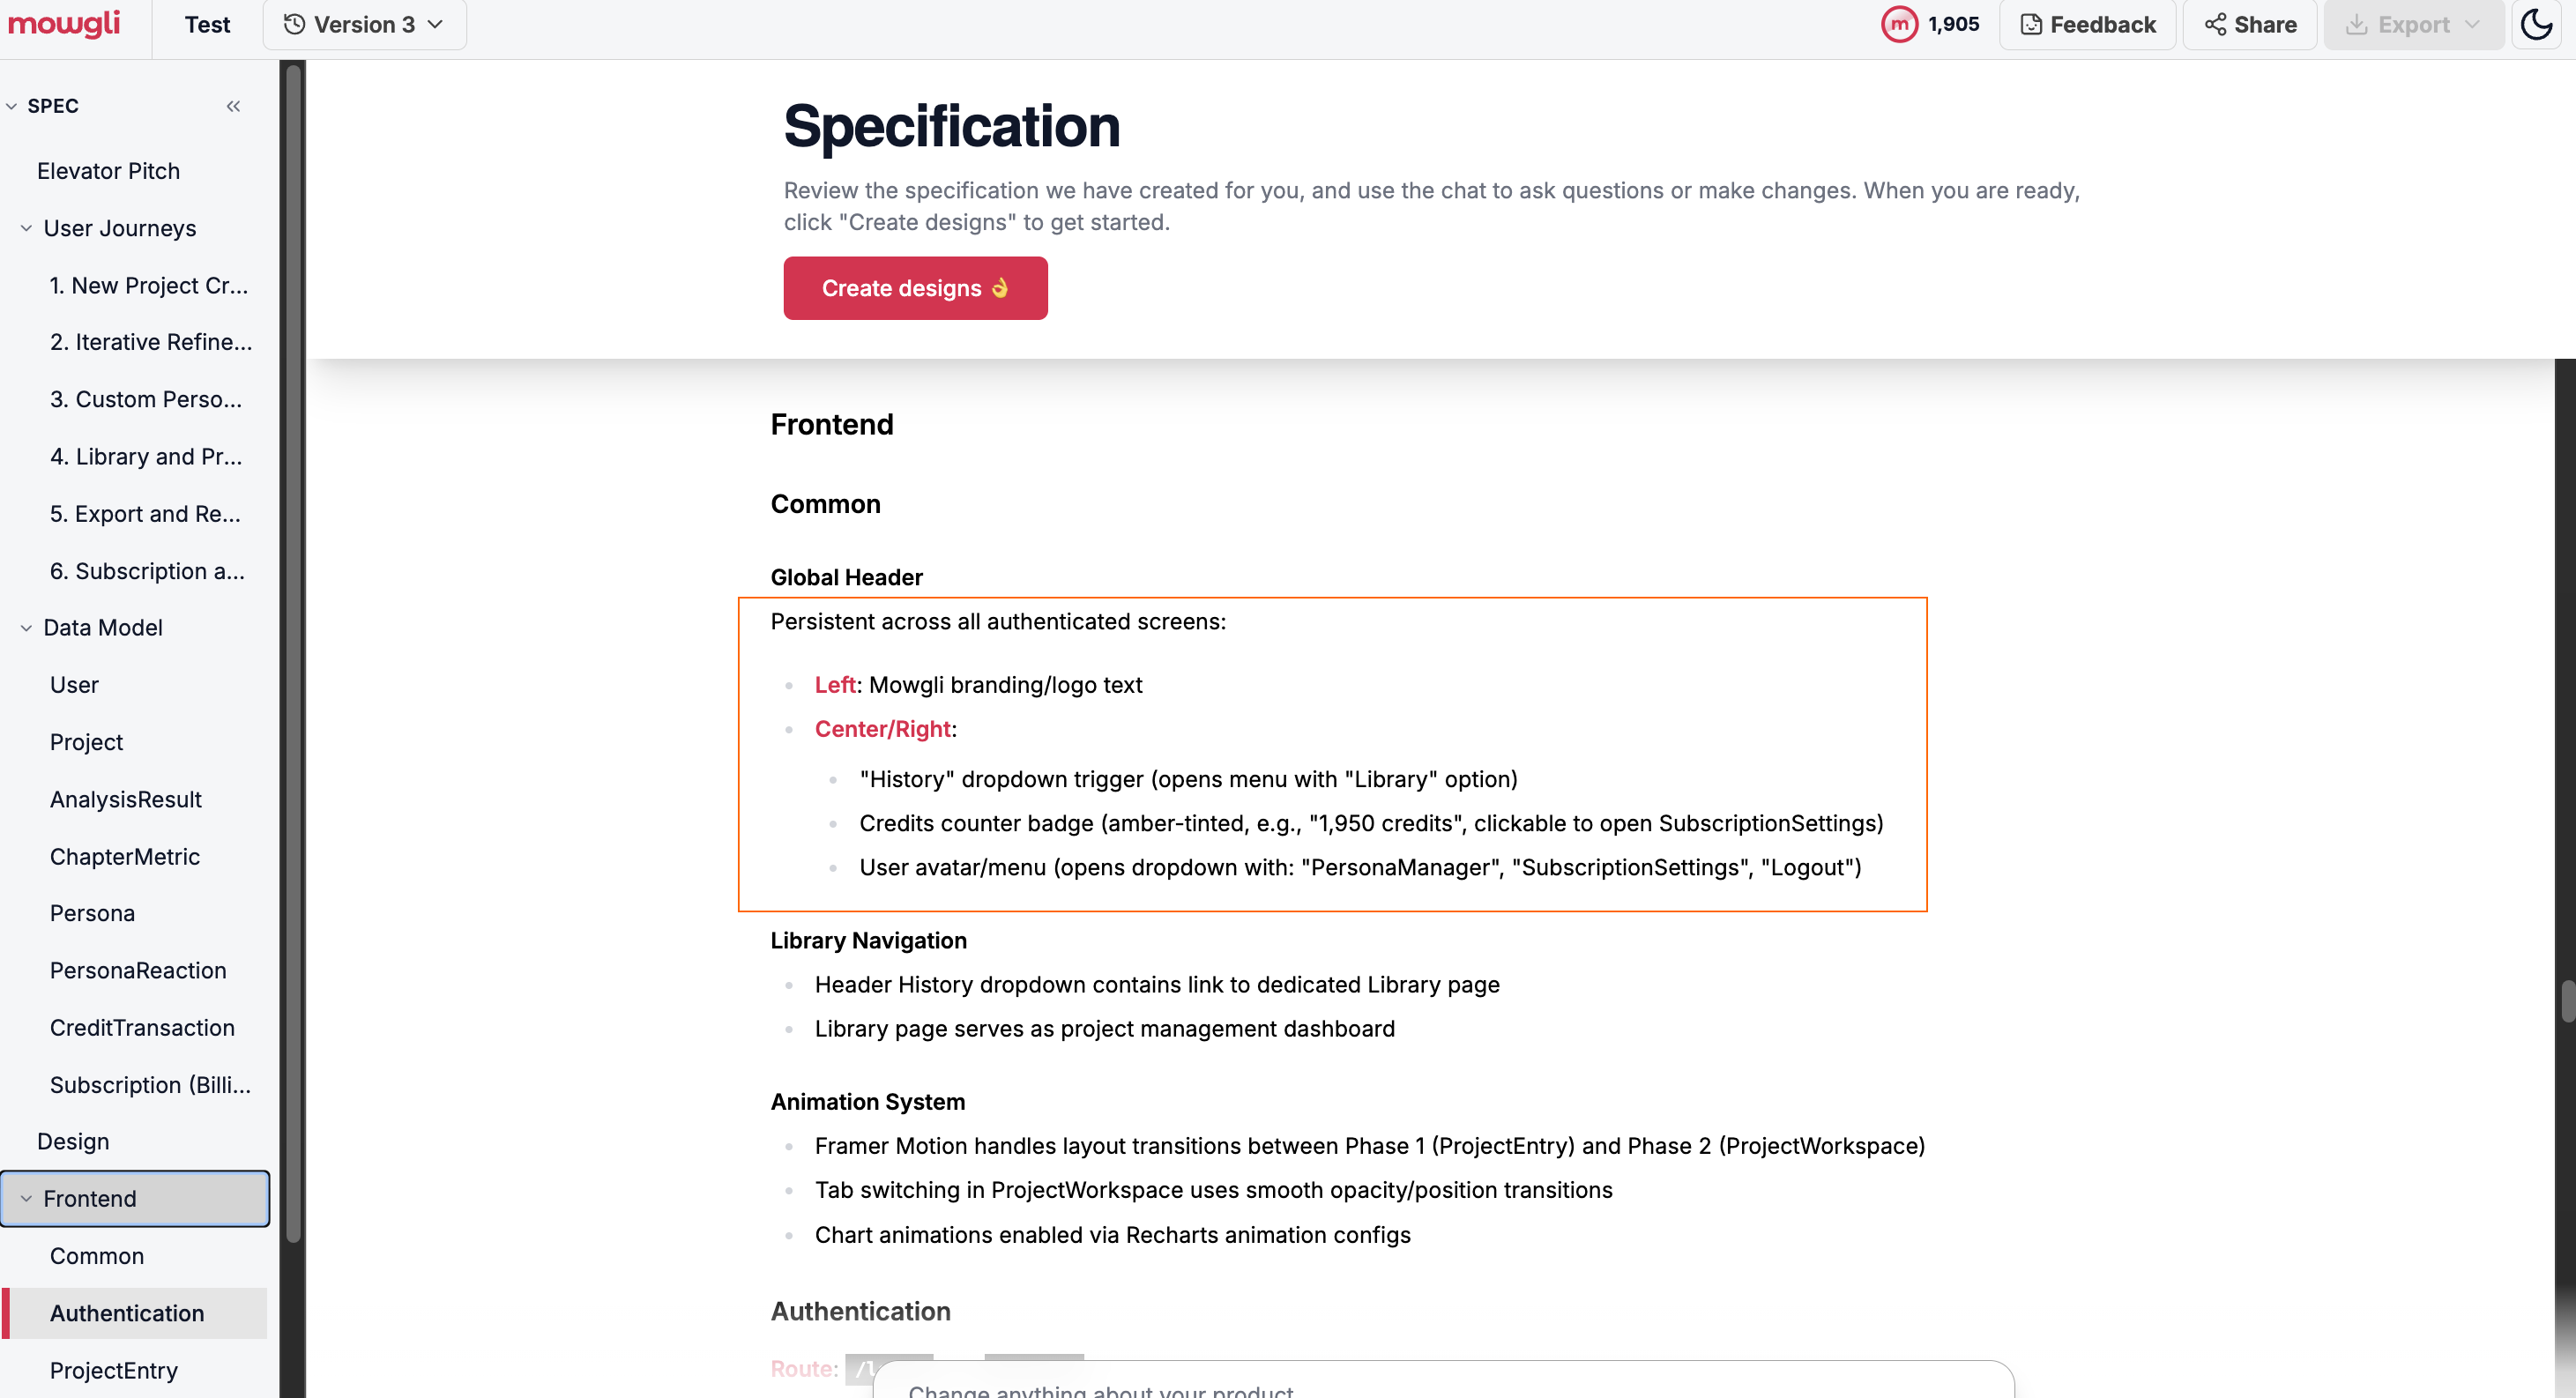Click Create designs button
This screenshot has width=2576, height=1398.
pyautogui.click(x=914, y=288)
